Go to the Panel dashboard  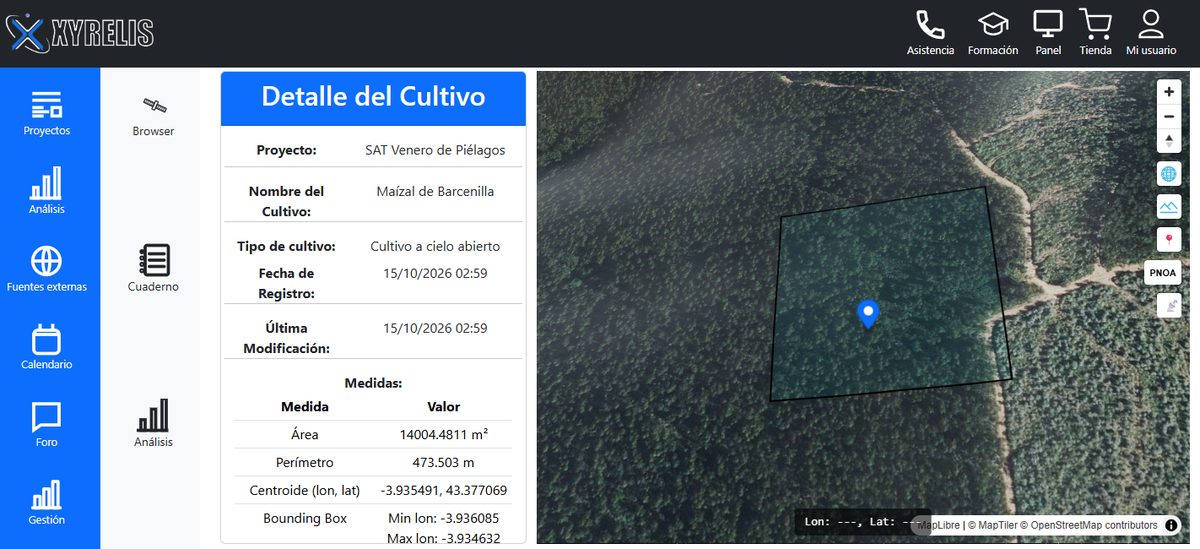point(1048,33)
